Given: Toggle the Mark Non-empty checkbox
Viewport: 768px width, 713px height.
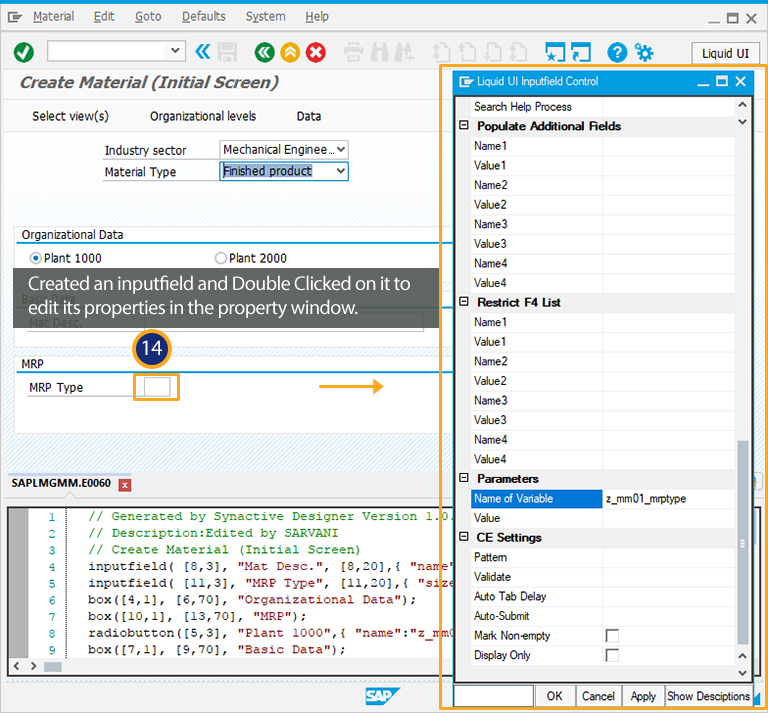Looking at the screenshot, I should [x=612, y=636].
